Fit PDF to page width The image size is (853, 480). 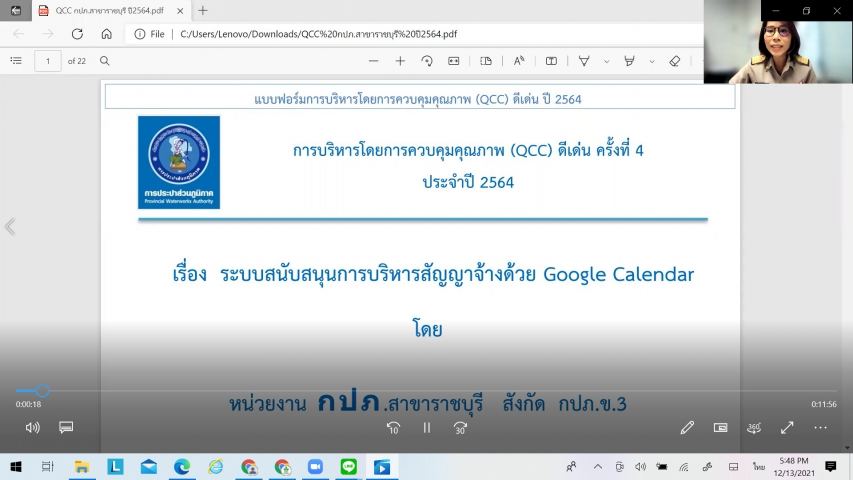tap(454, 61)
